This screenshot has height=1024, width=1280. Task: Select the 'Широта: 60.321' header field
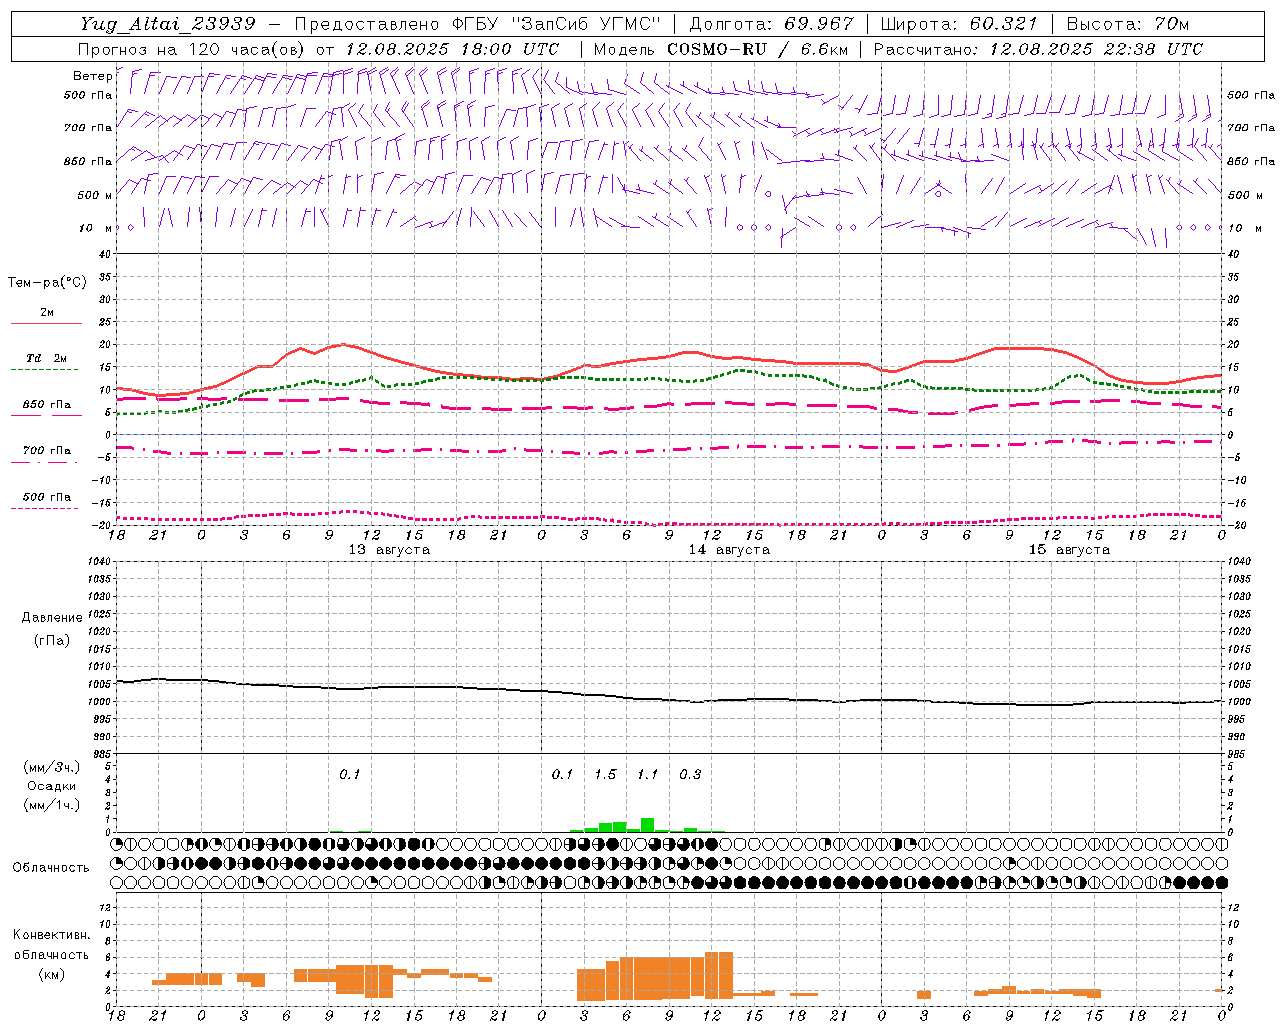(x=959, y=24)
